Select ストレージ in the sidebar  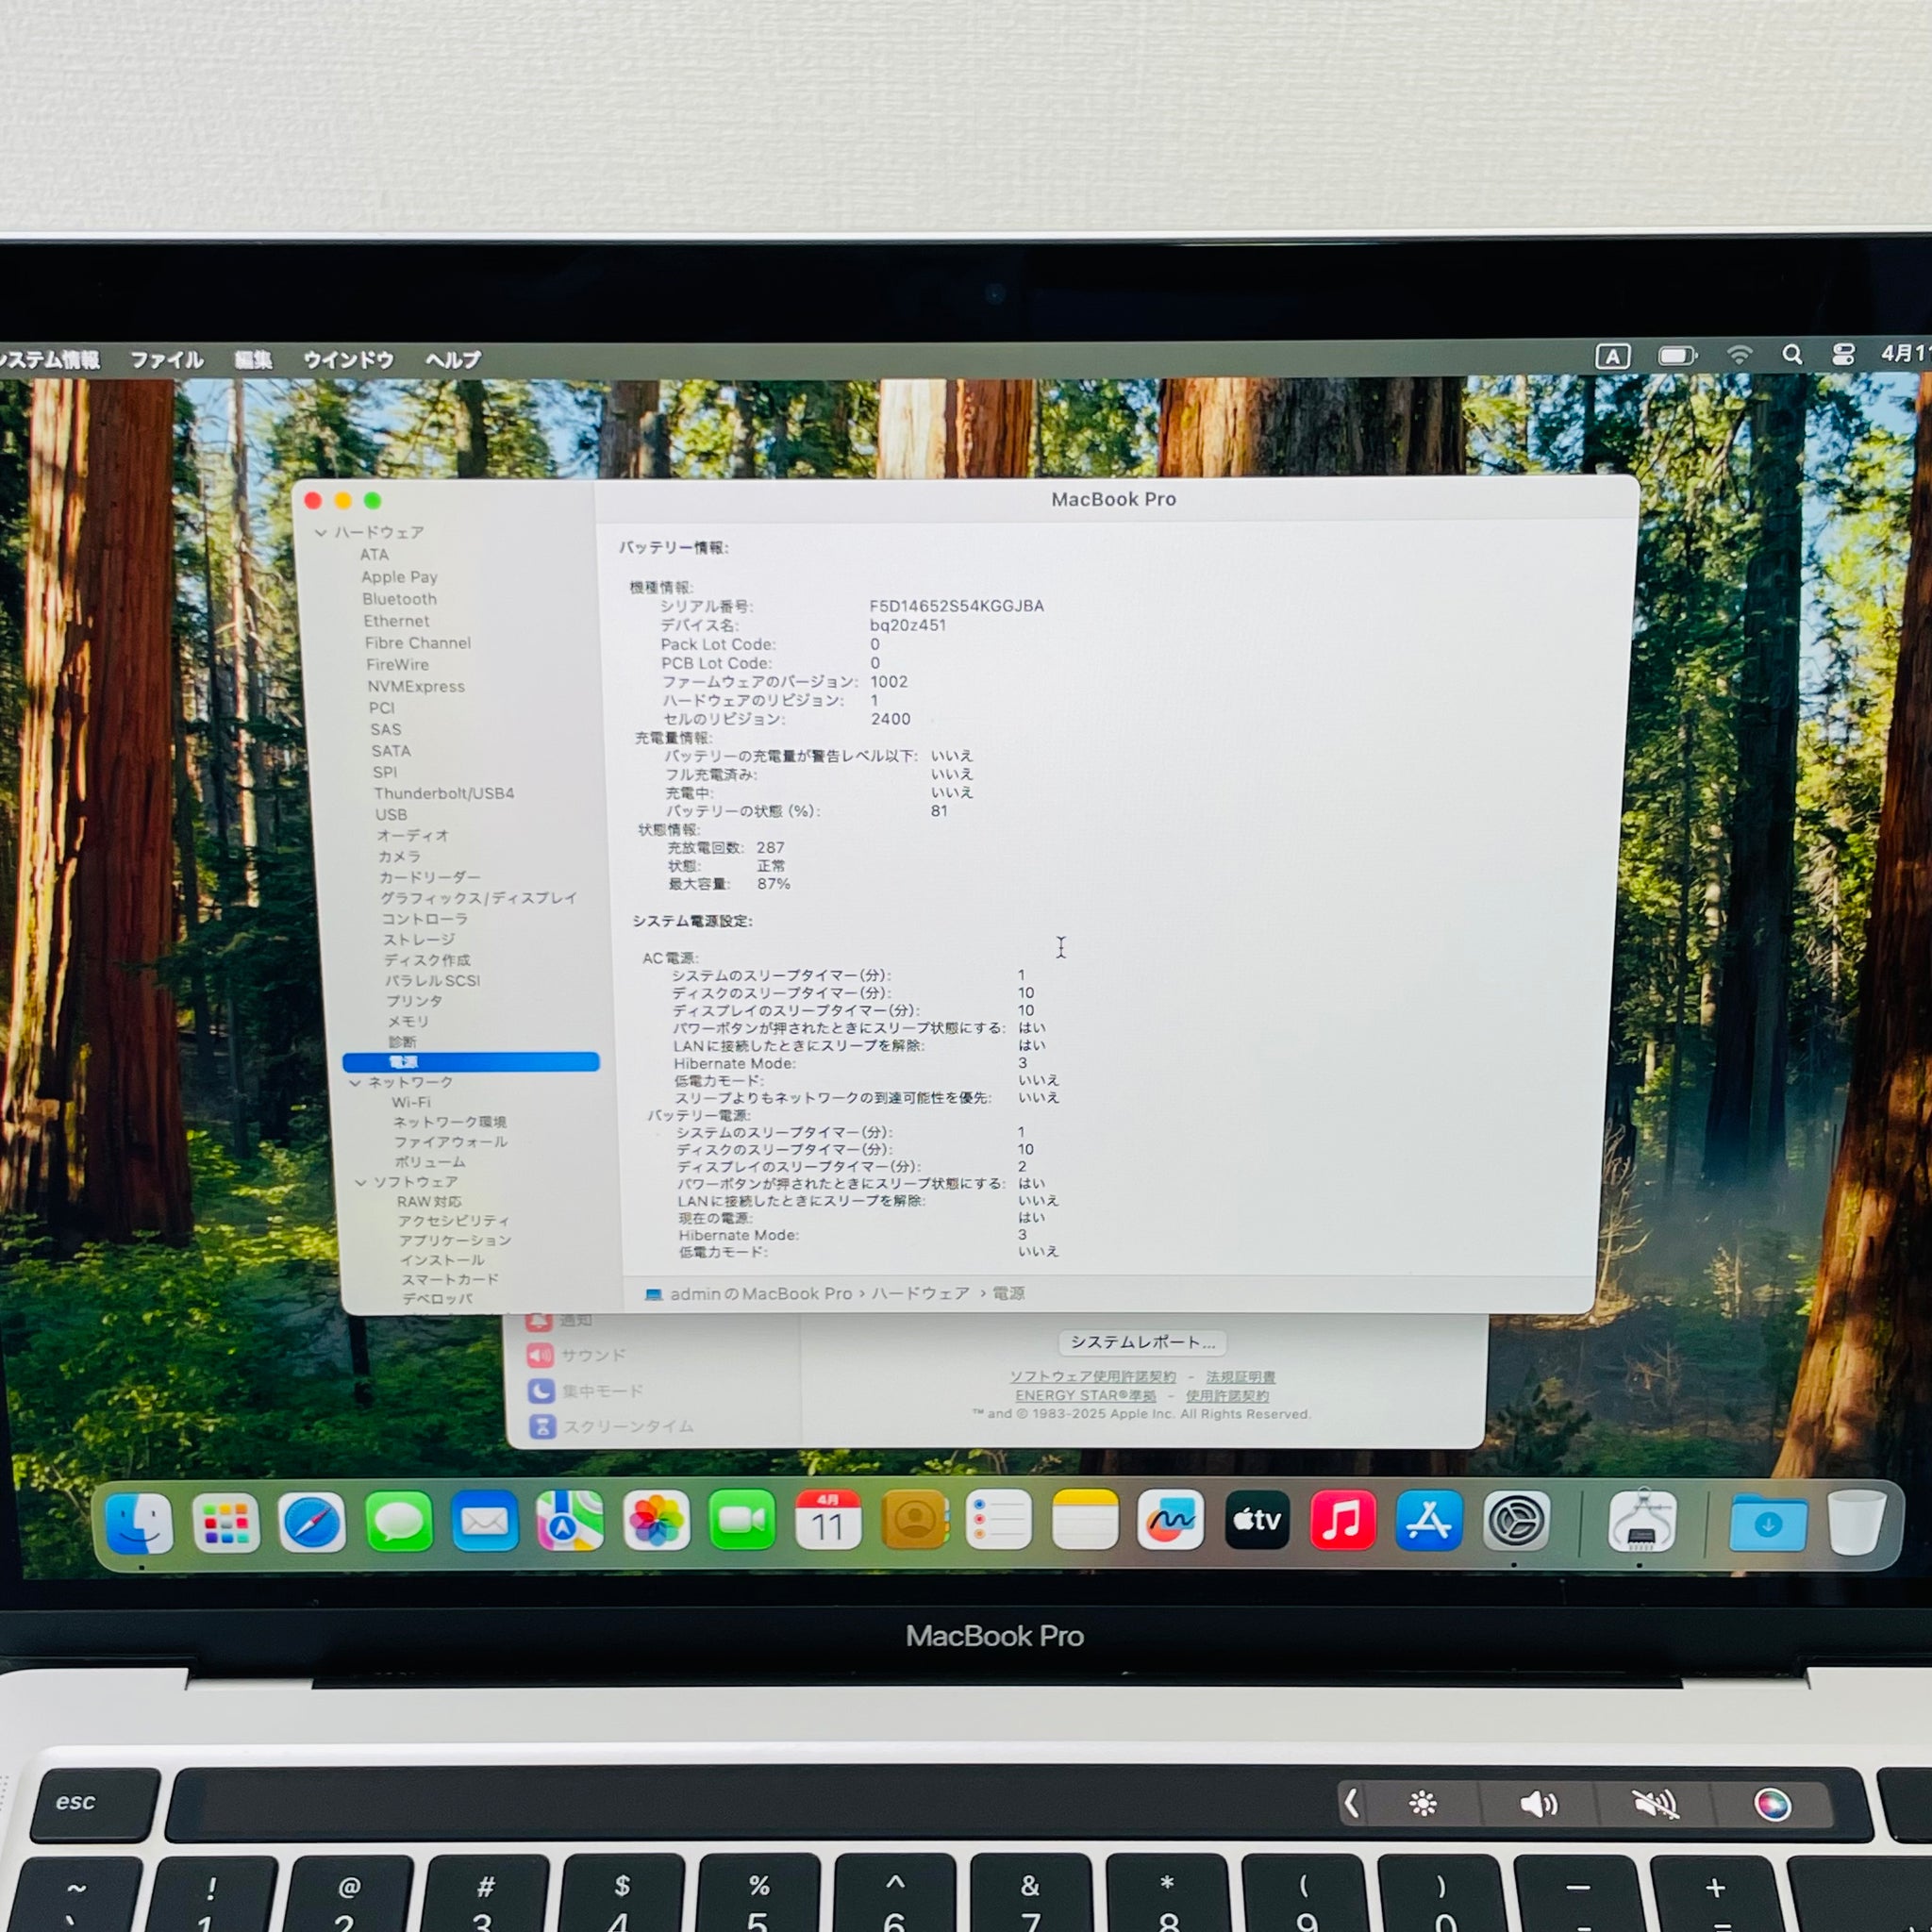[419, 939]
